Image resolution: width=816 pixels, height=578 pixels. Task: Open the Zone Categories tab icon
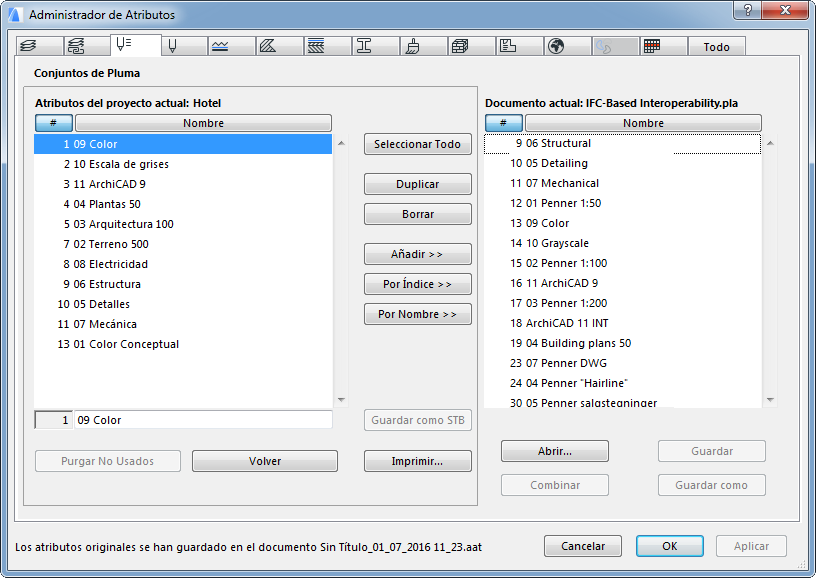519,46
